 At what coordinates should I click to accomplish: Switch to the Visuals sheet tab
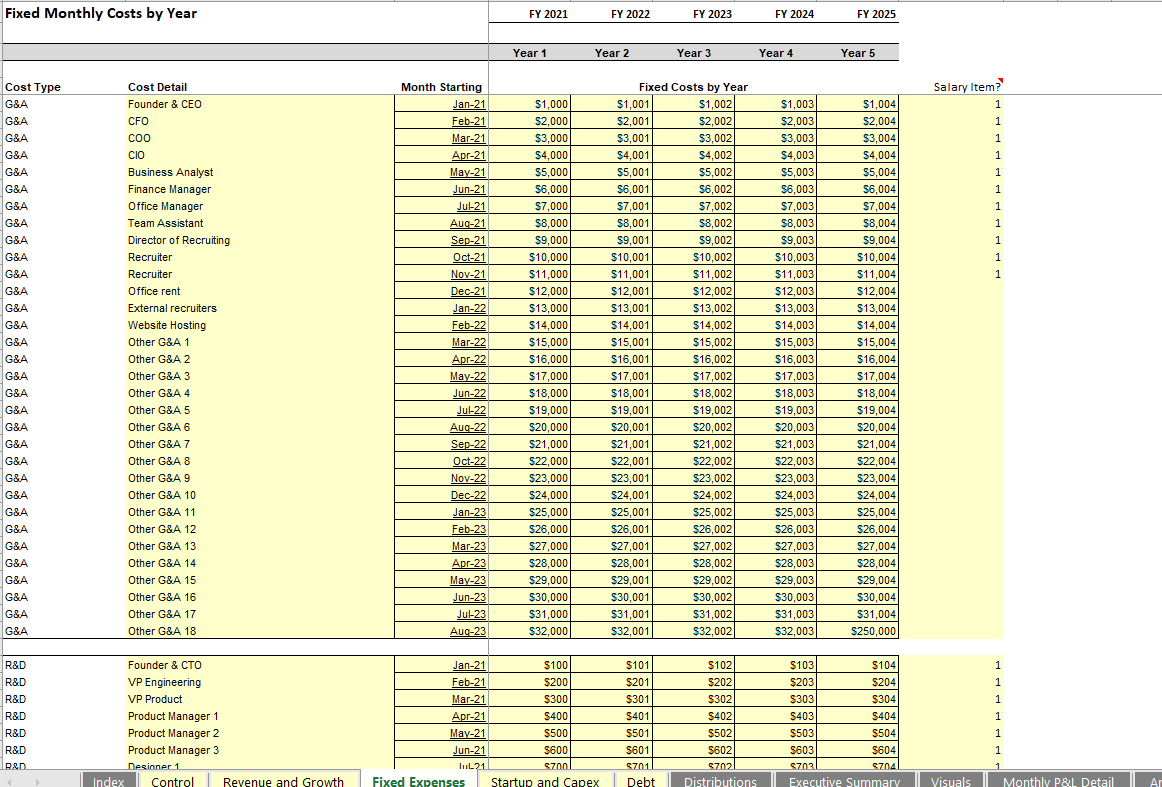951,781
